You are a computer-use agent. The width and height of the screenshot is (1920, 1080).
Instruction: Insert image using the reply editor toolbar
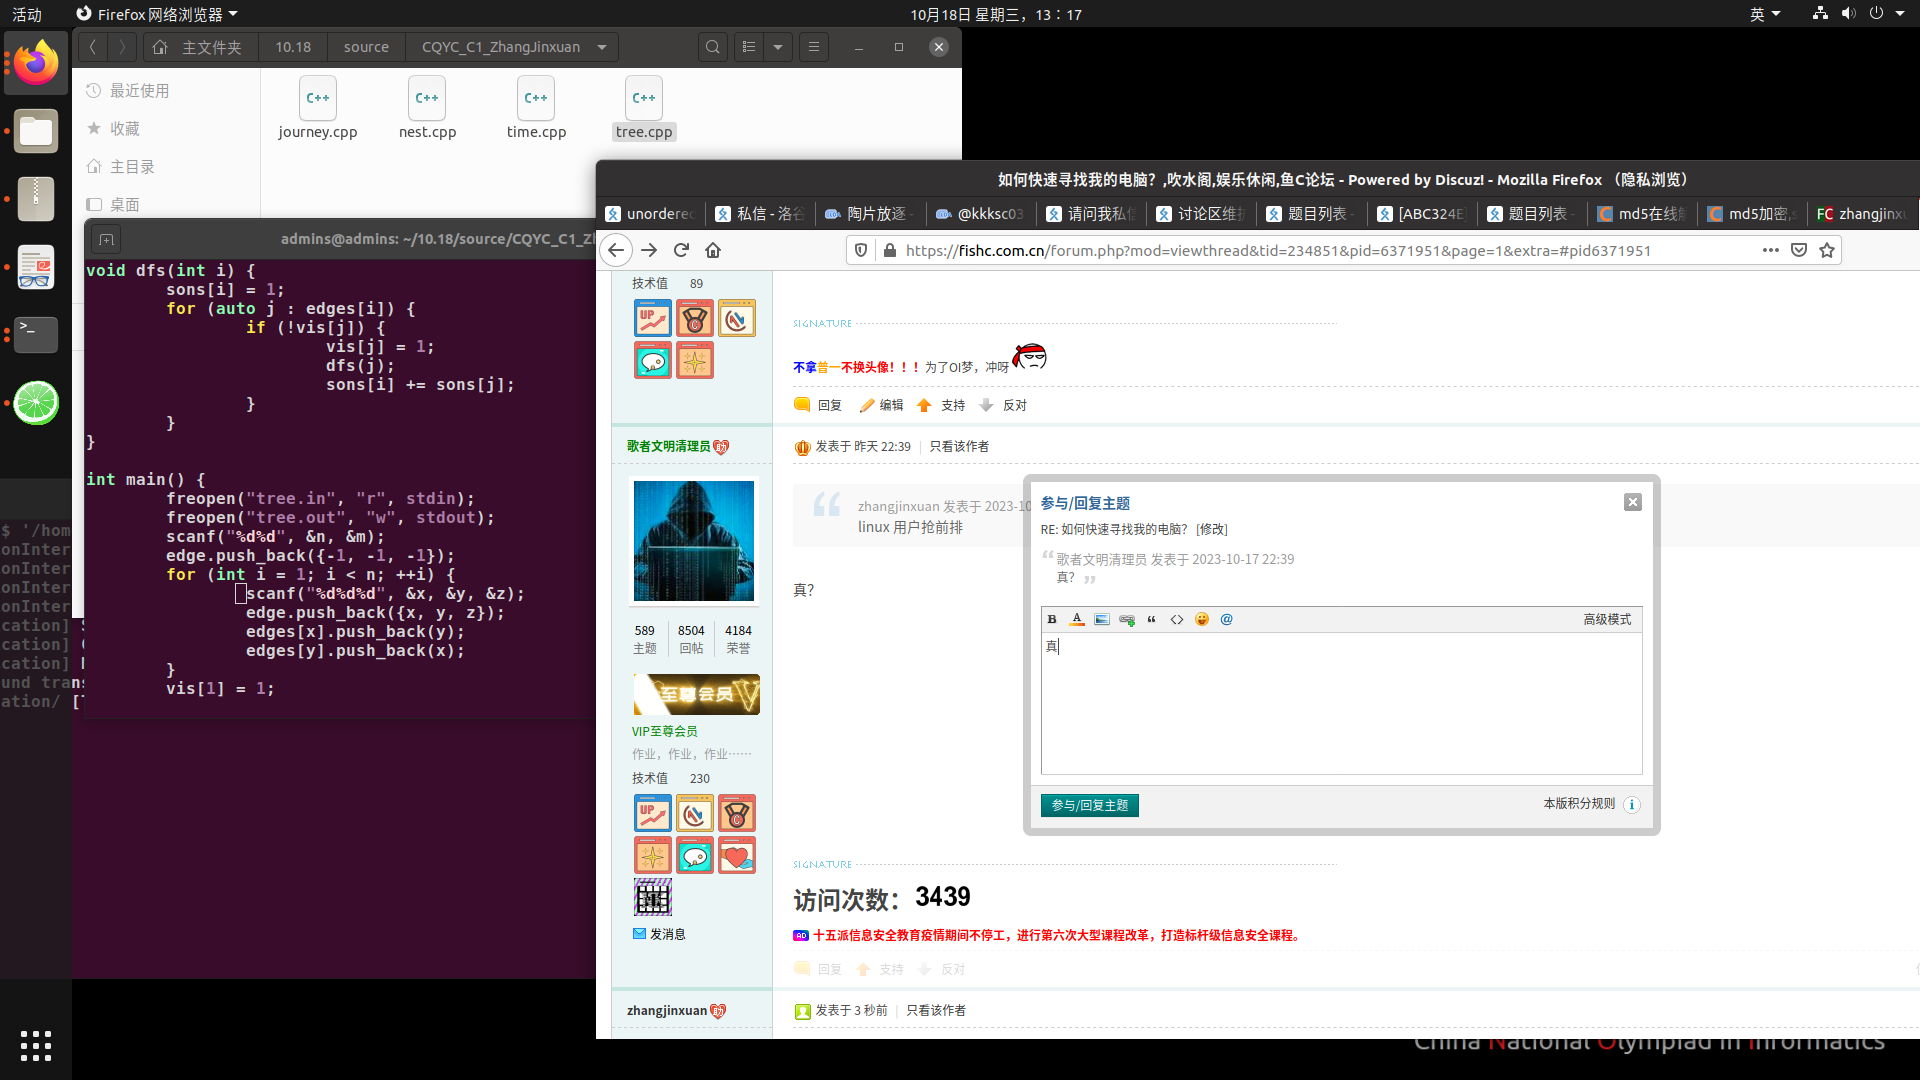1102,620
